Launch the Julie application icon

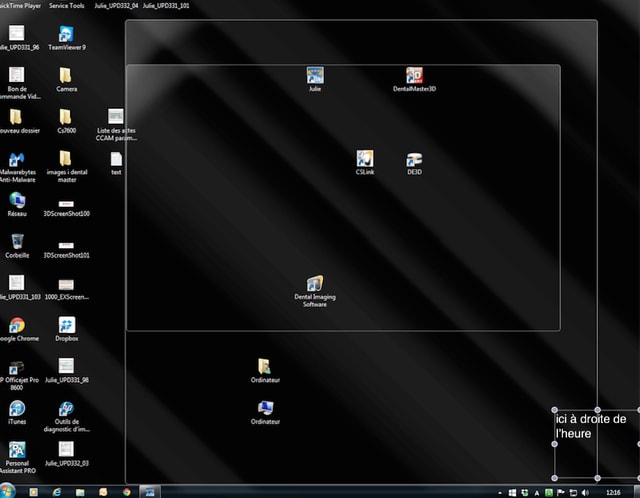[x=315, y=76]
